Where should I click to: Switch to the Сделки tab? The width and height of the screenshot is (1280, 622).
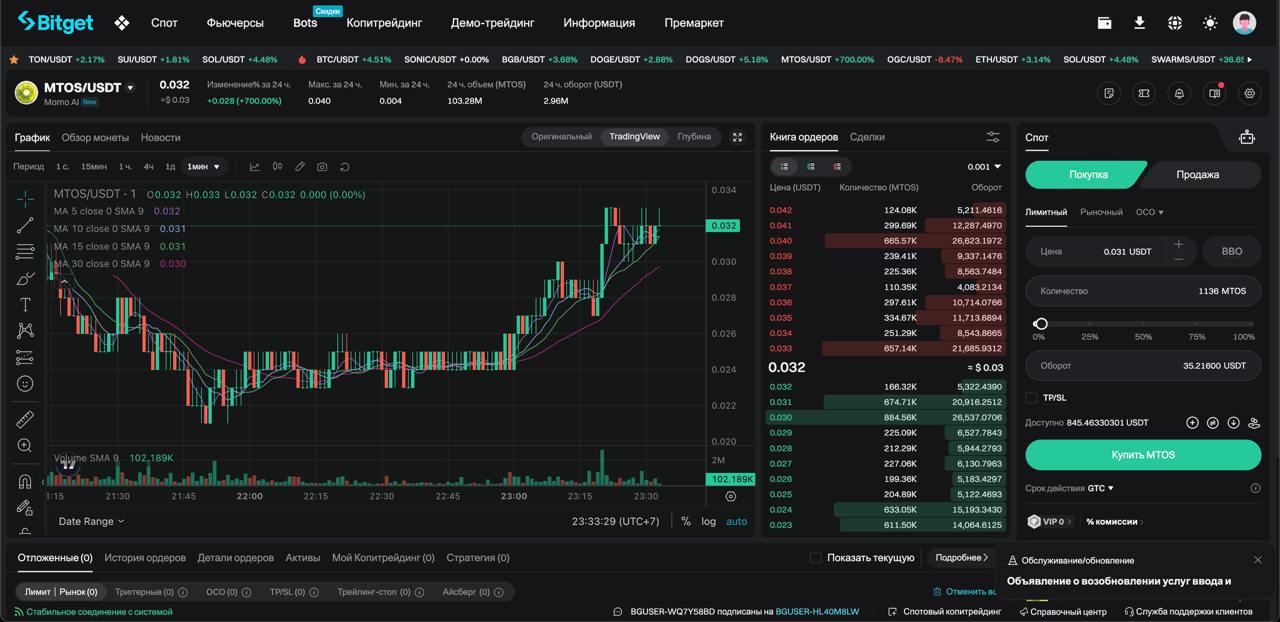(x=867, y=137)
